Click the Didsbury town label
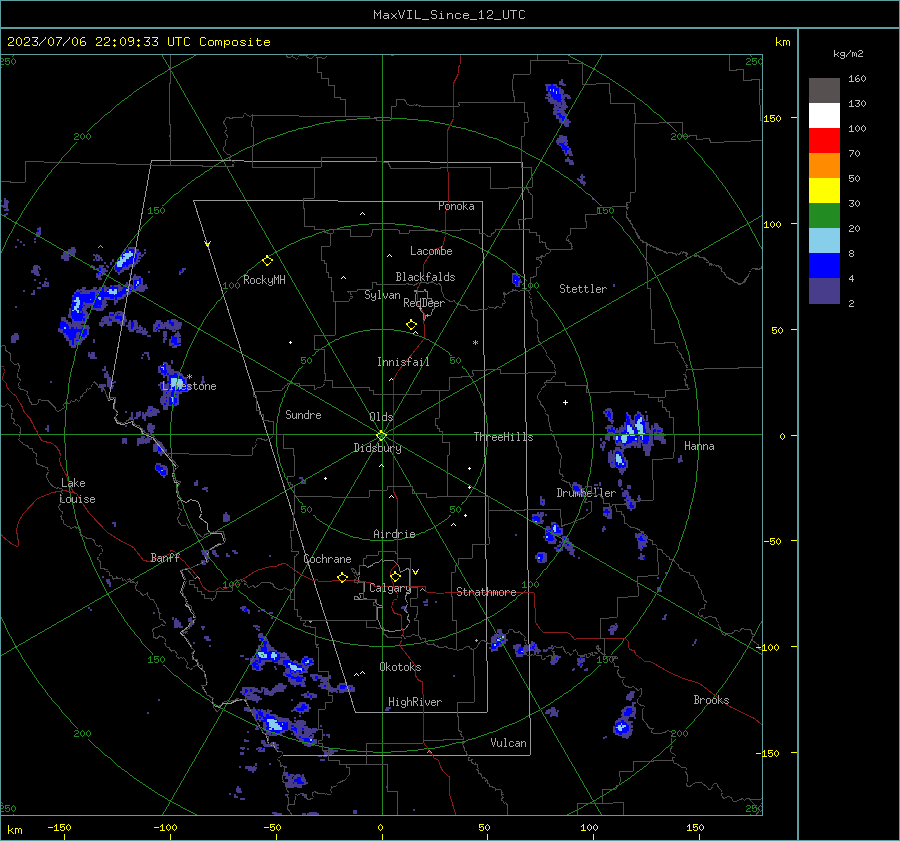 [377, 448]
